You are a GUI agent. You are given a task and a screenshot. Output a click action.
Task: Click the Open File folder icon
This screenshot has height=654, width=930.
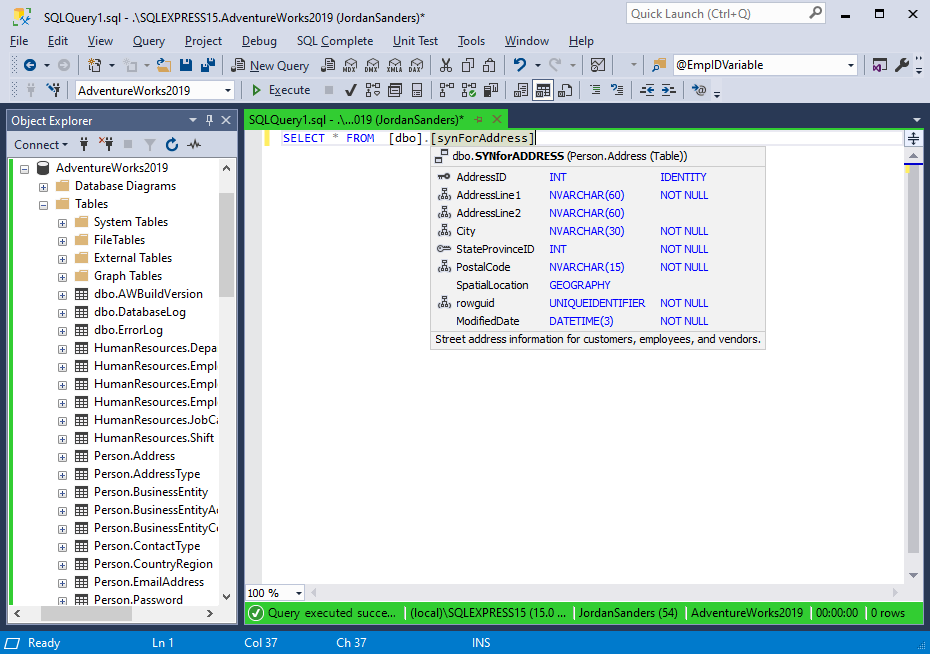coord(164,65)
